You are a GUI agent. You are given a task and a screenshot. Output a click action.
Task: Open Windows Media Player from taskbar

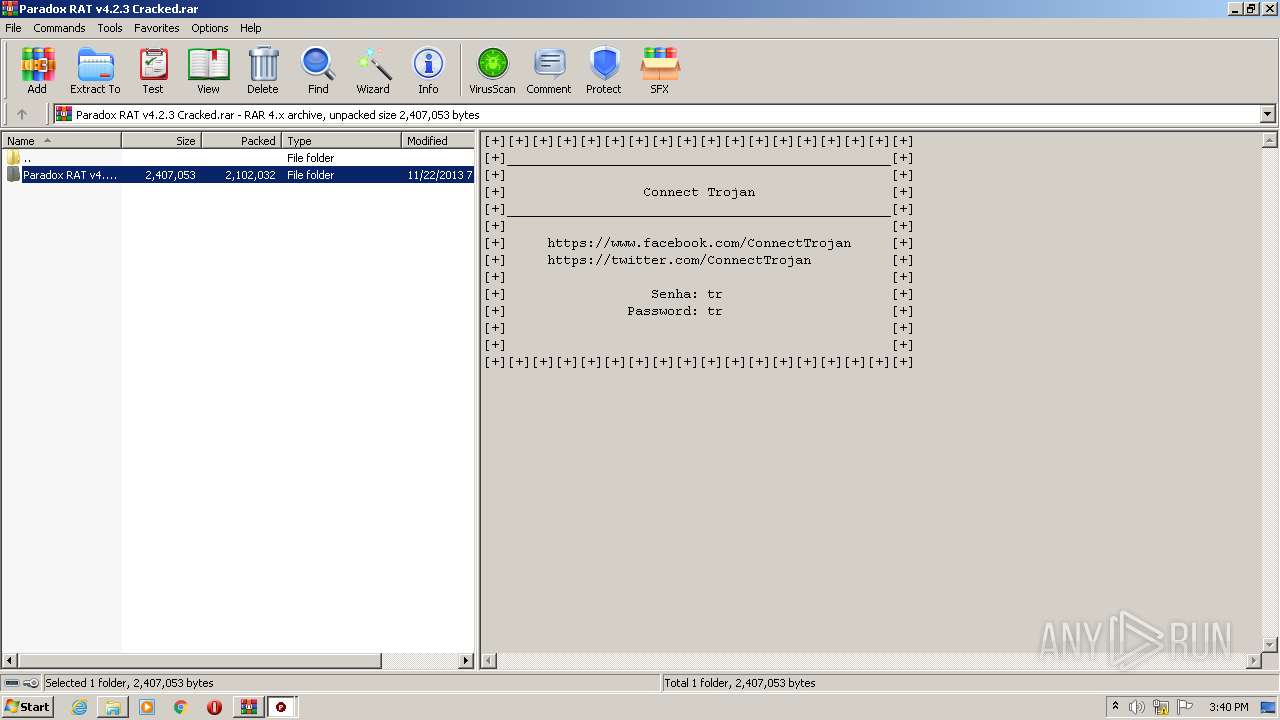coord(147,707)
